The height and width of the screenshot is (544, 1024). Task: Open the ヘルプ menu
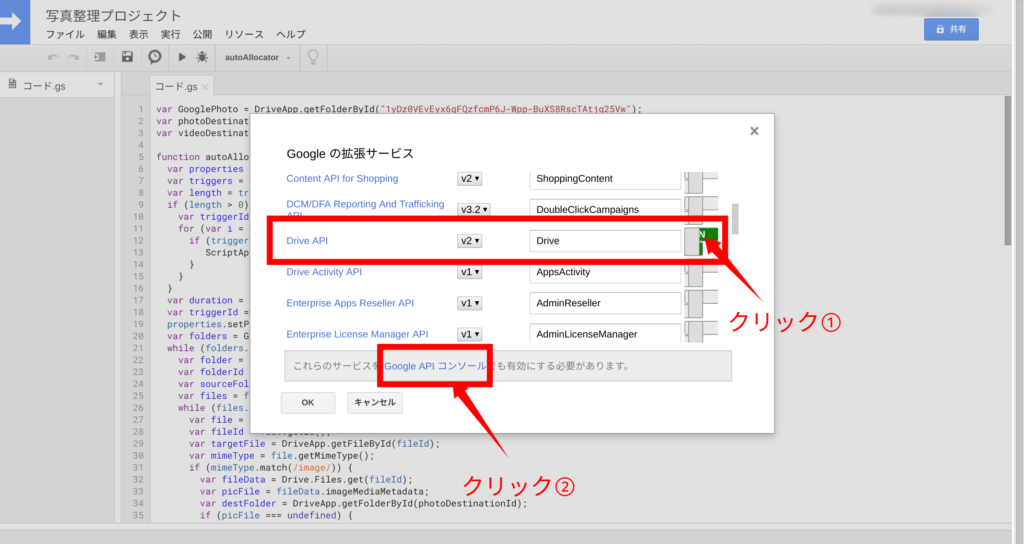[291, 35]
